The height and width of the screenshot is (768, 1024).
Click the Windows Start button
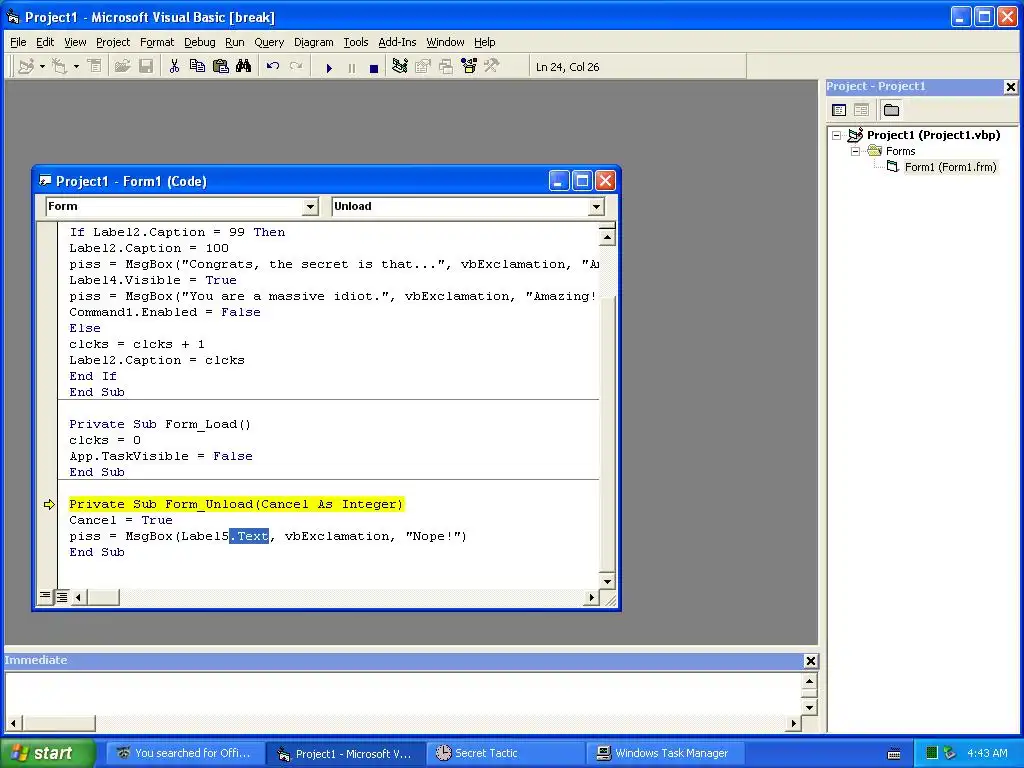47,754
